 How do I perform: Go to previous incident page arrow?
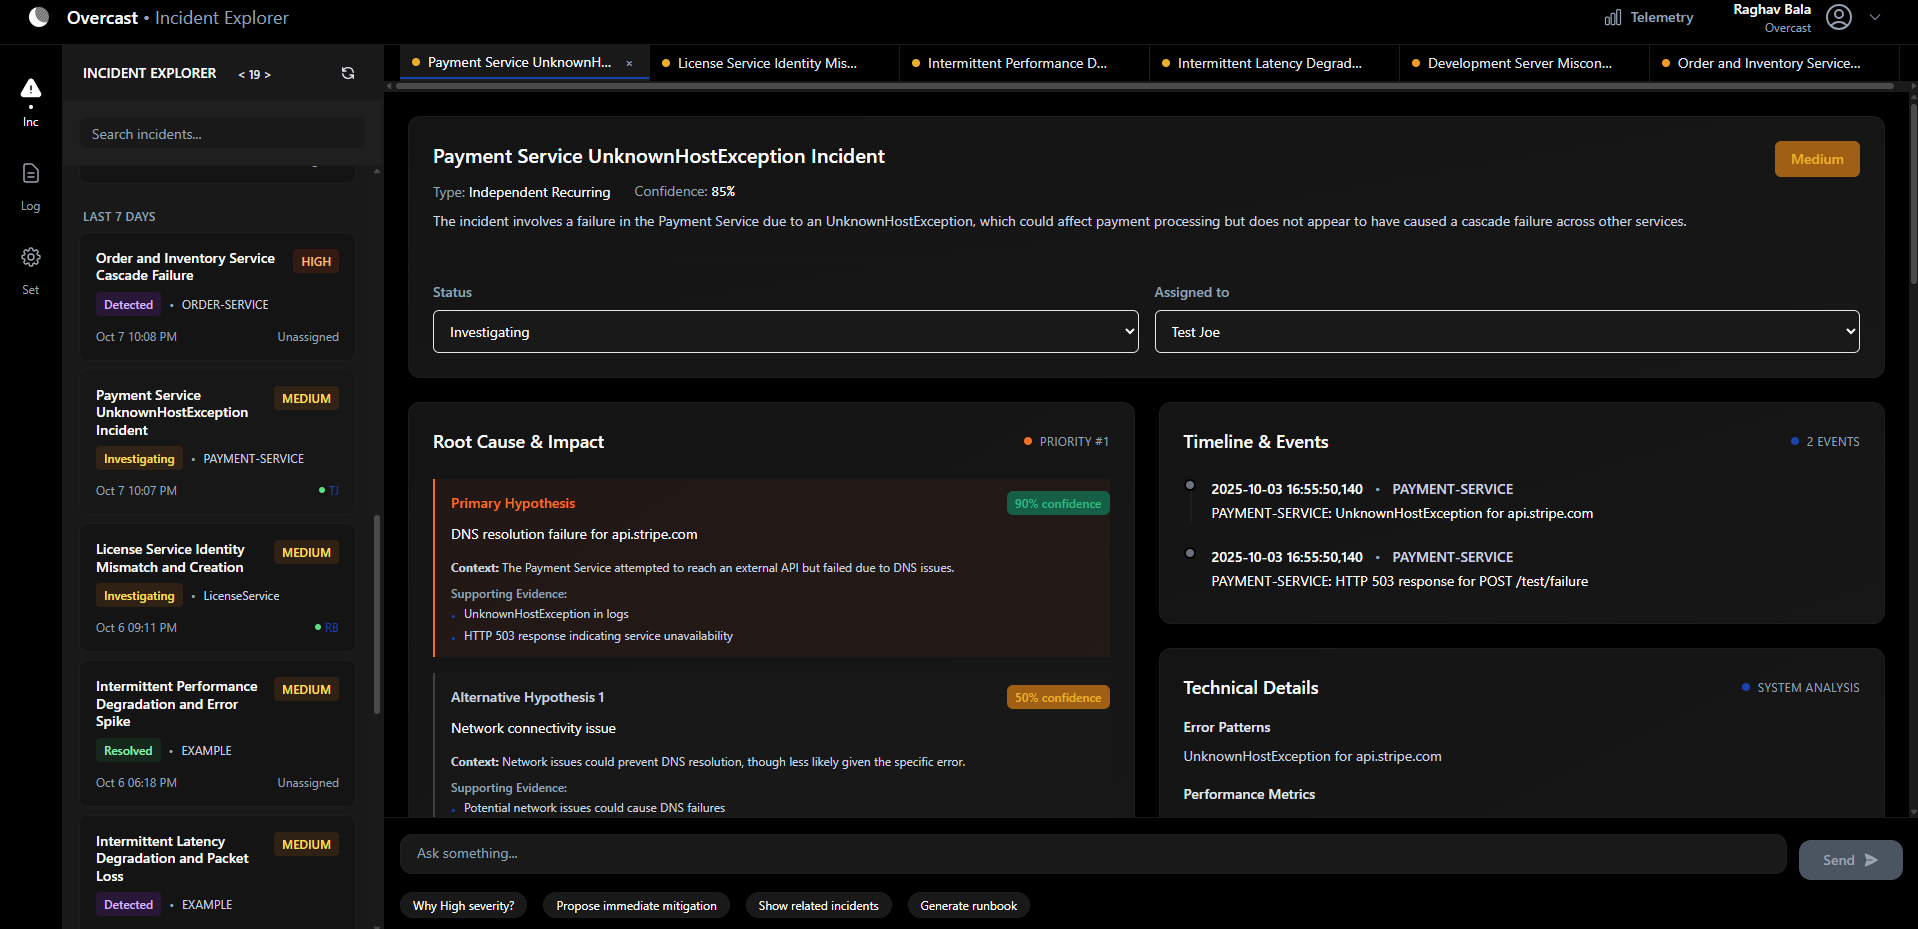click(241, 75)
